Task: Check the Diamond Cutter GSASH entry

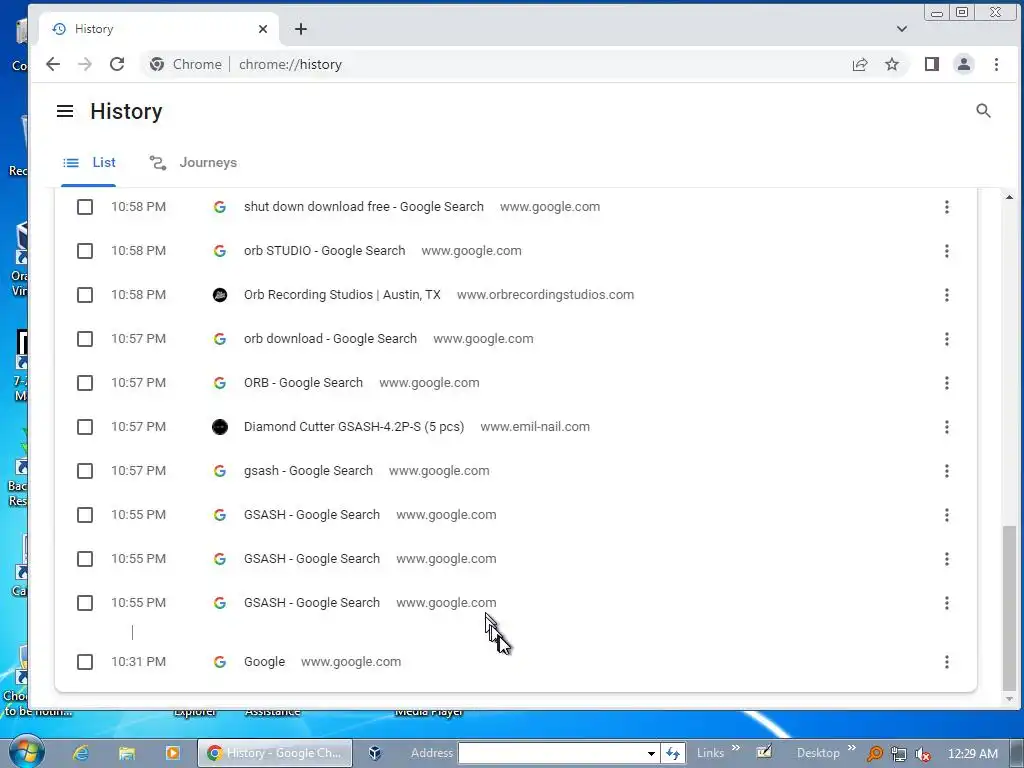Action: point(85,427)
